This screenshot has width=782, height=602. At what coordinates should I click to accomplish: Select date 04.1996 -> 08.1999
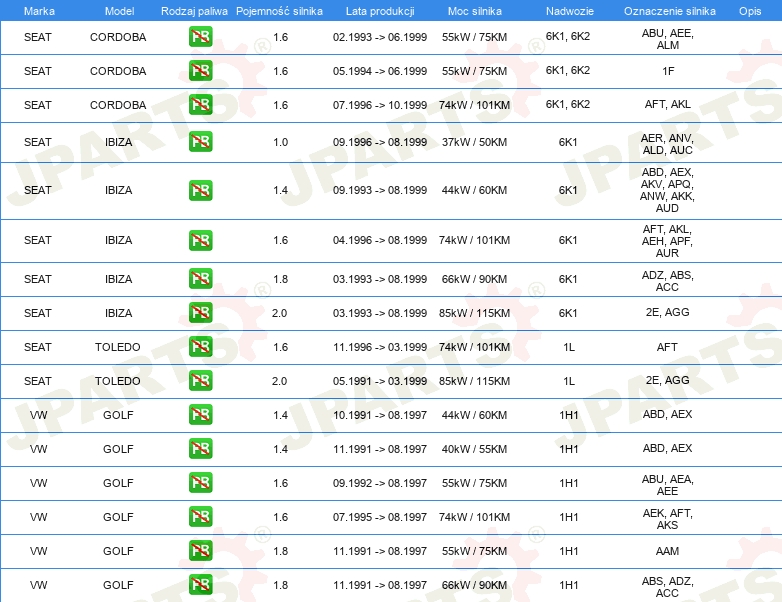380,240
